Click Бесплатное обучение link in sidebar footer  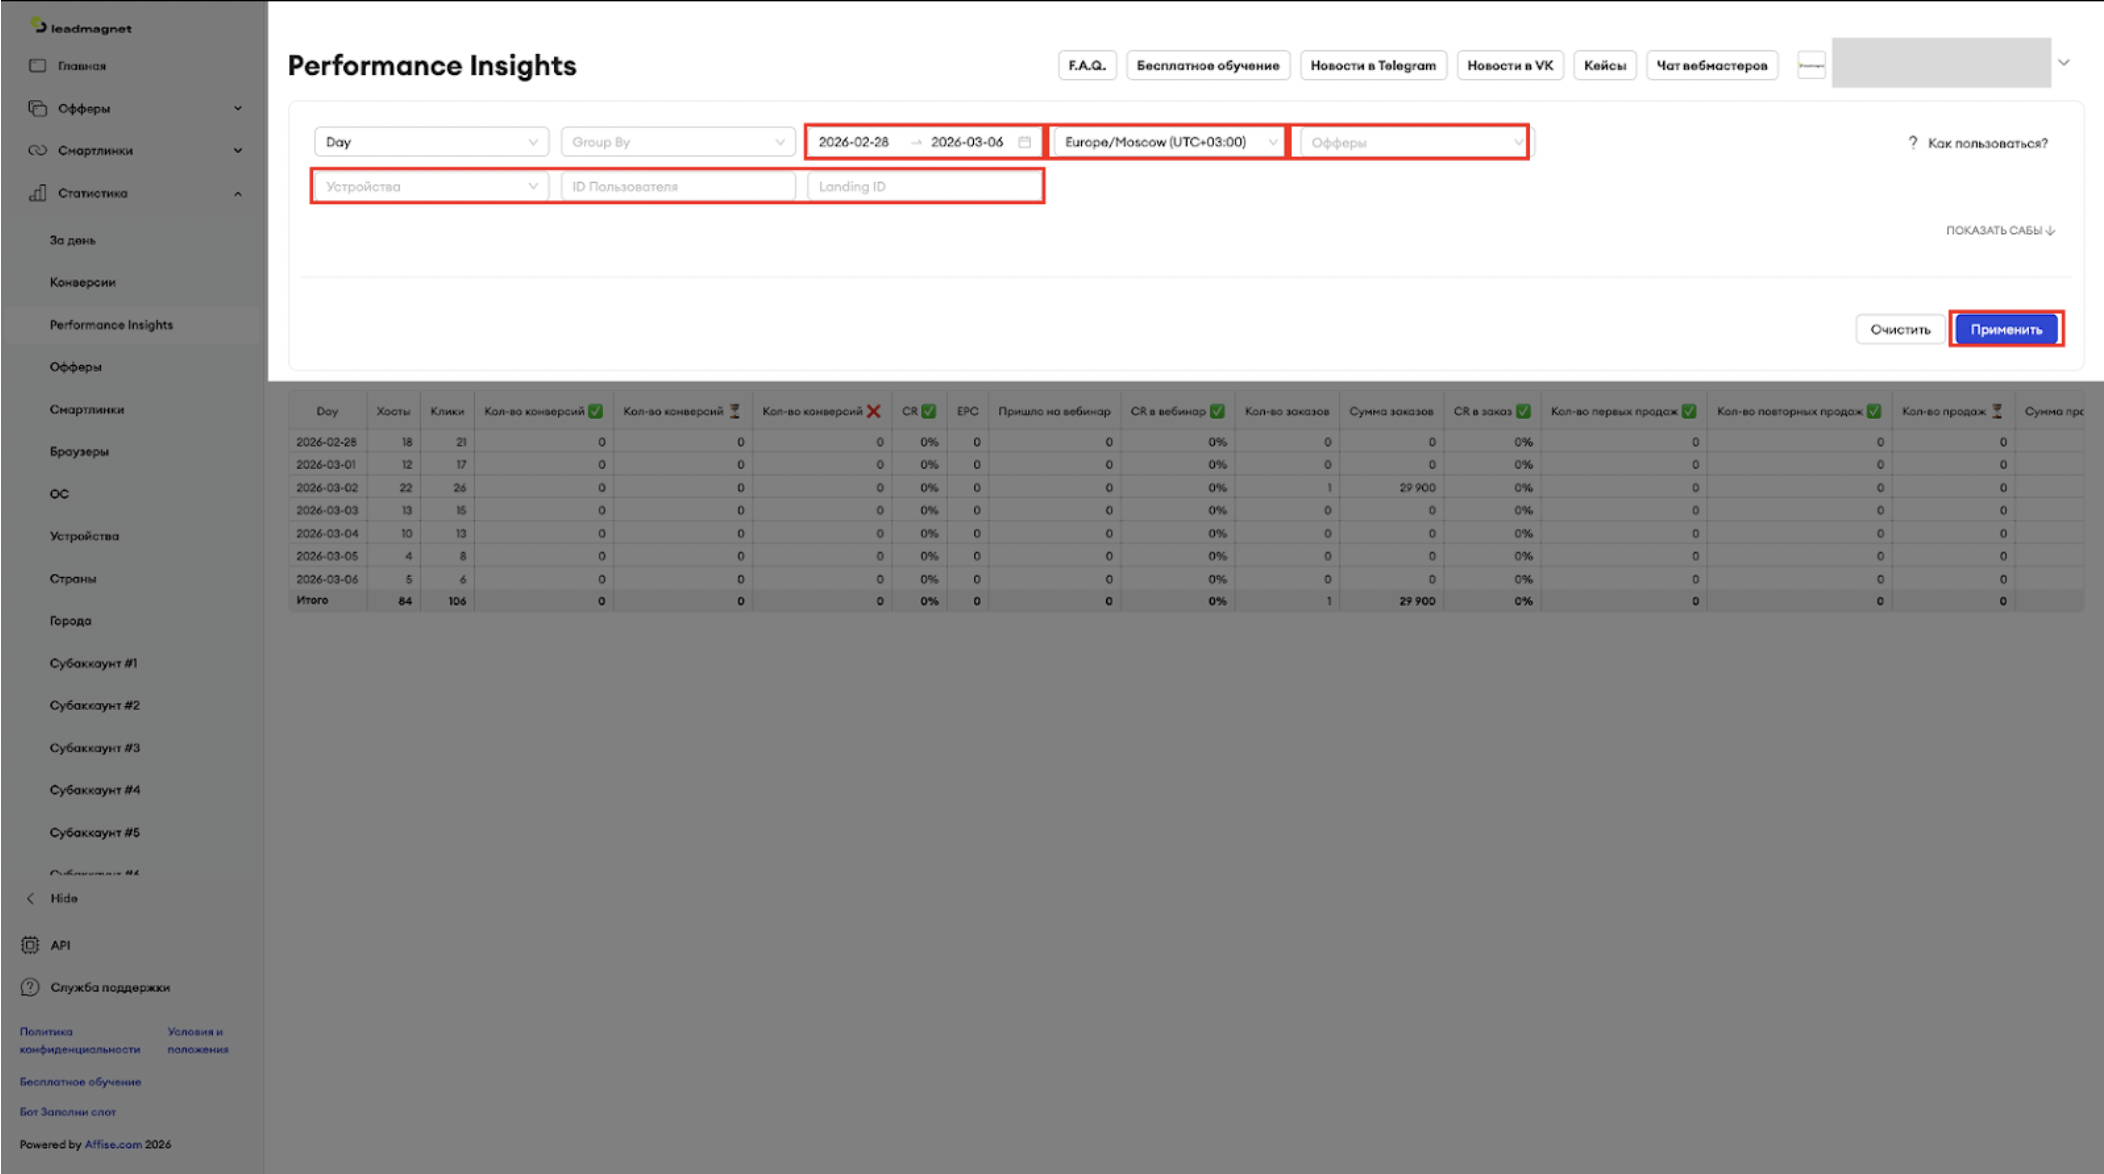coord(80,1081)
